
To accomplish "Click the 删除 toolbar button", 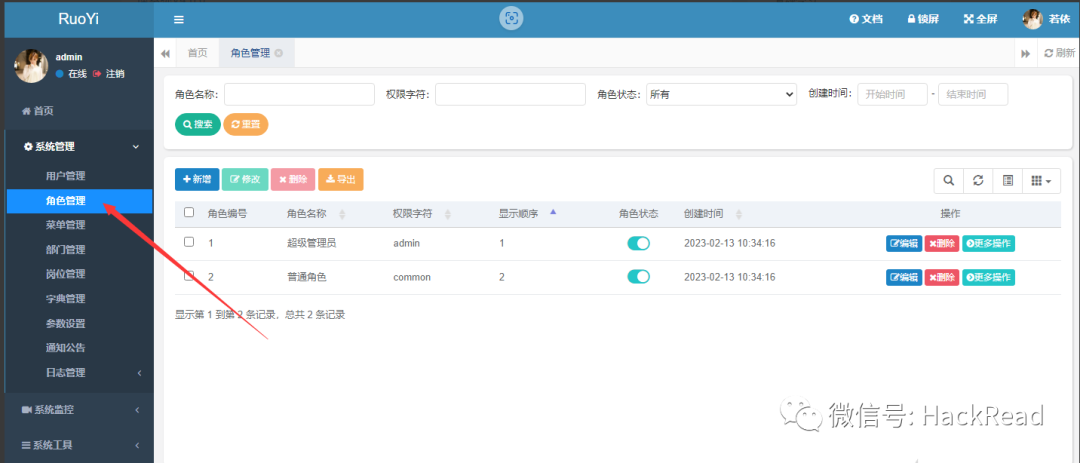I will tap(293, 179).
